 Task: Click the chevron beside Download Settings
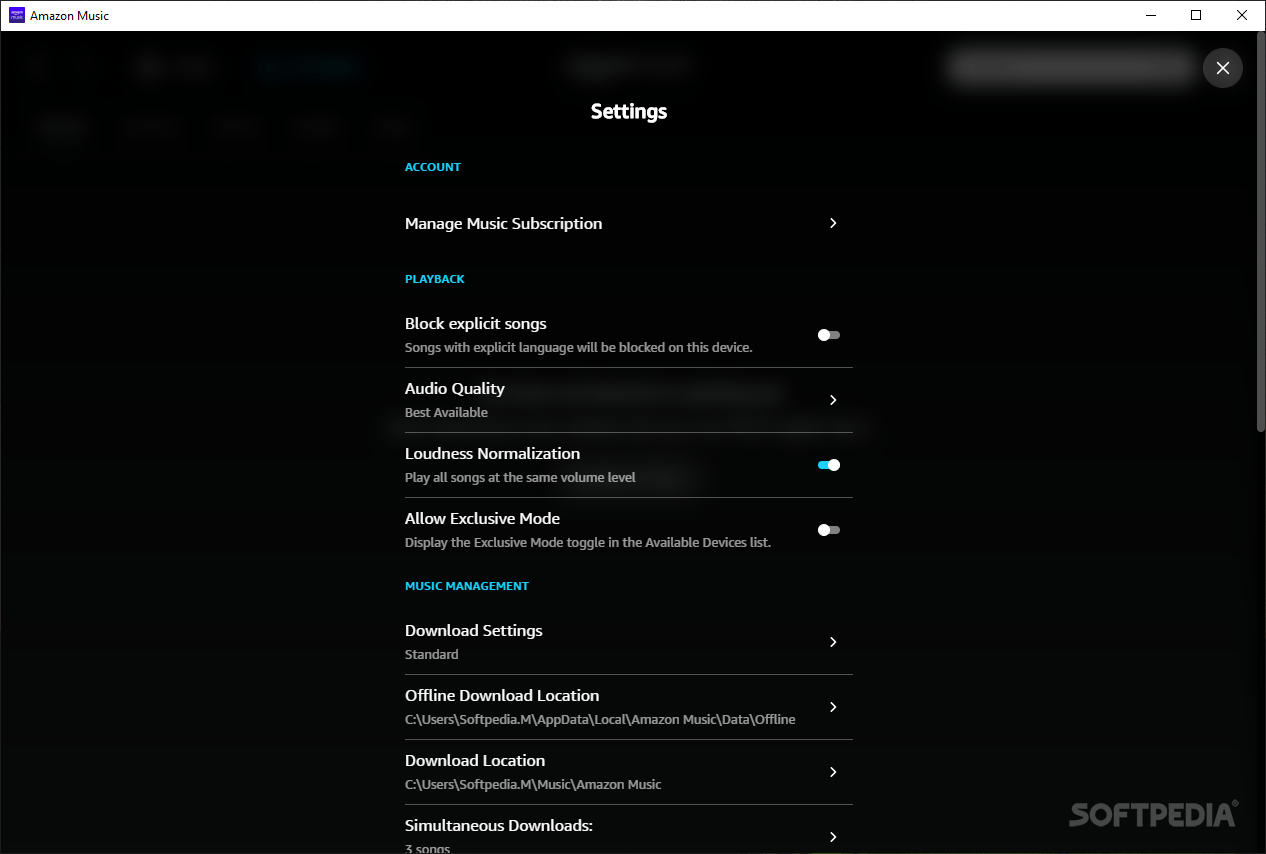coord(833,642)
